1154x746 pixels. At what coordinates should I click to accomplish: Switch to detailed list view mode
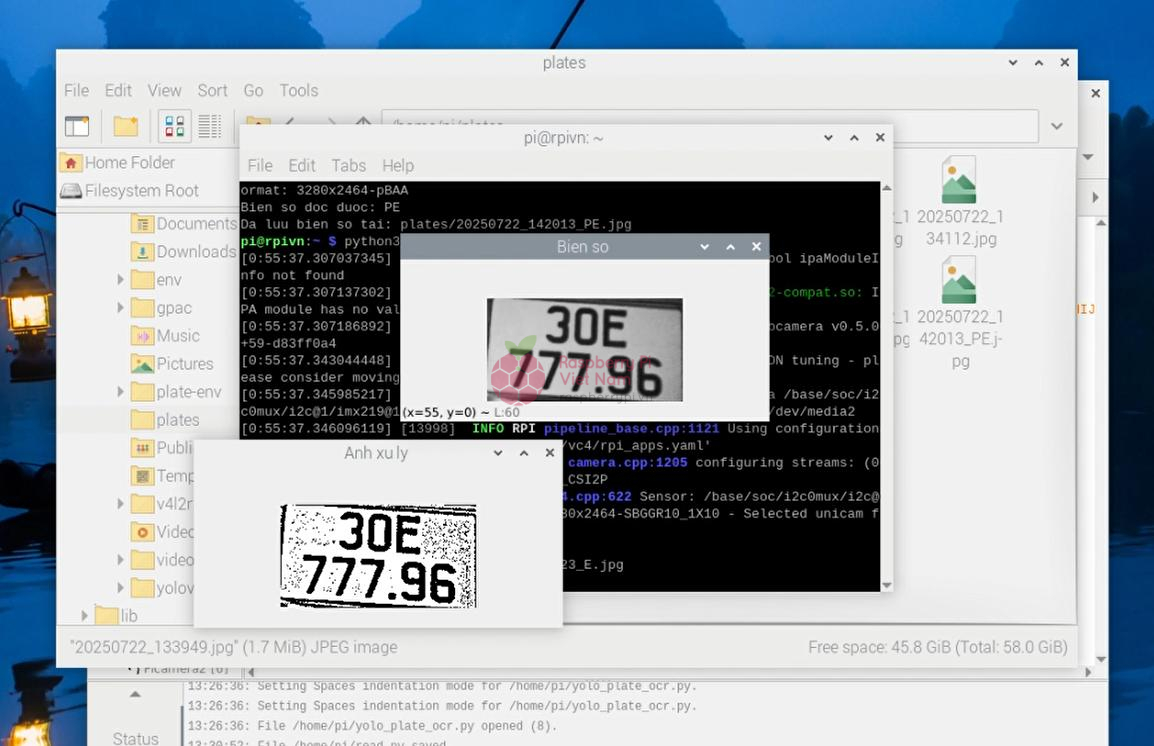pyautogui.click(x=209, y=126)
